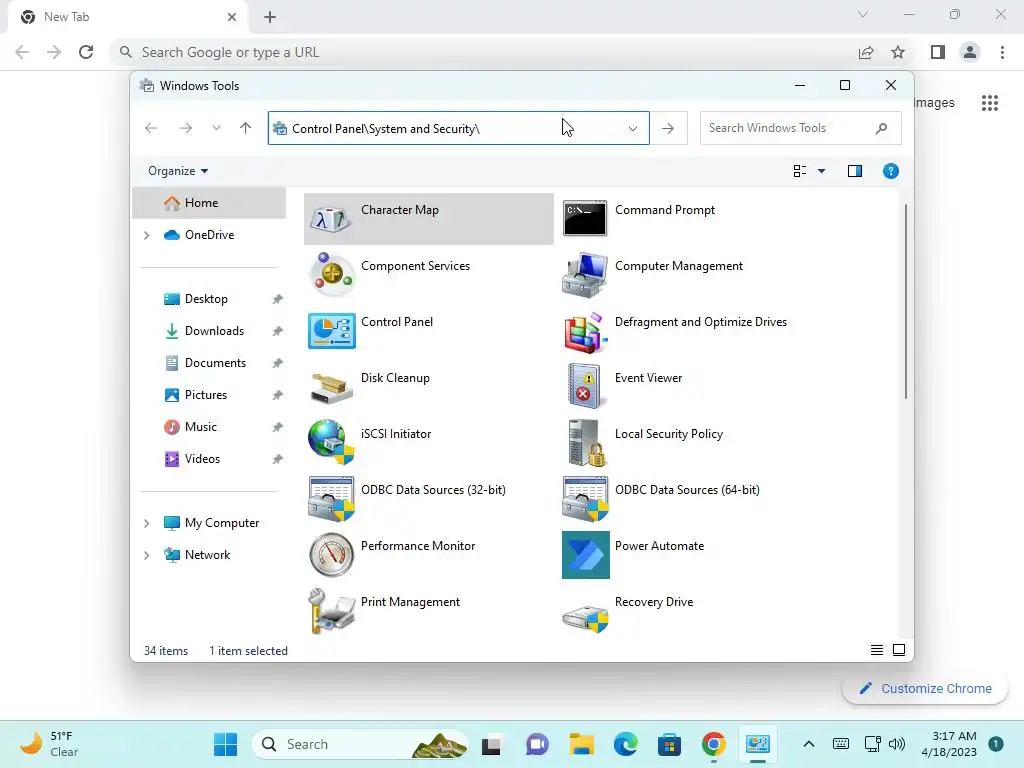1024x768 pixels.
Task: Bookmark this tab with the star icon
Action: 898,52
